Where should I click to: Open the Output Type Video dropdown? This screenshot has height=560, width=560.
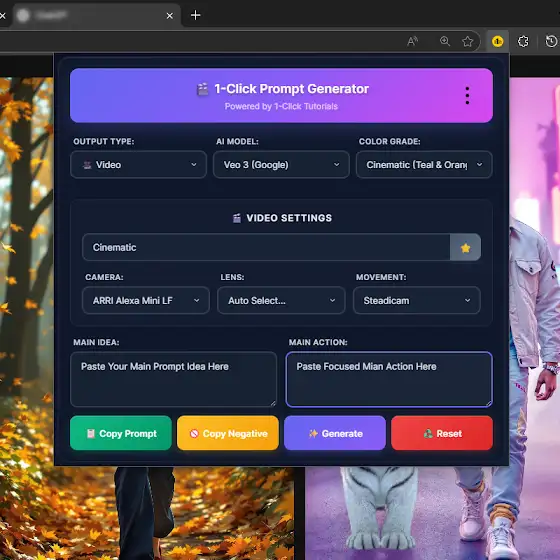pos(139,165)
